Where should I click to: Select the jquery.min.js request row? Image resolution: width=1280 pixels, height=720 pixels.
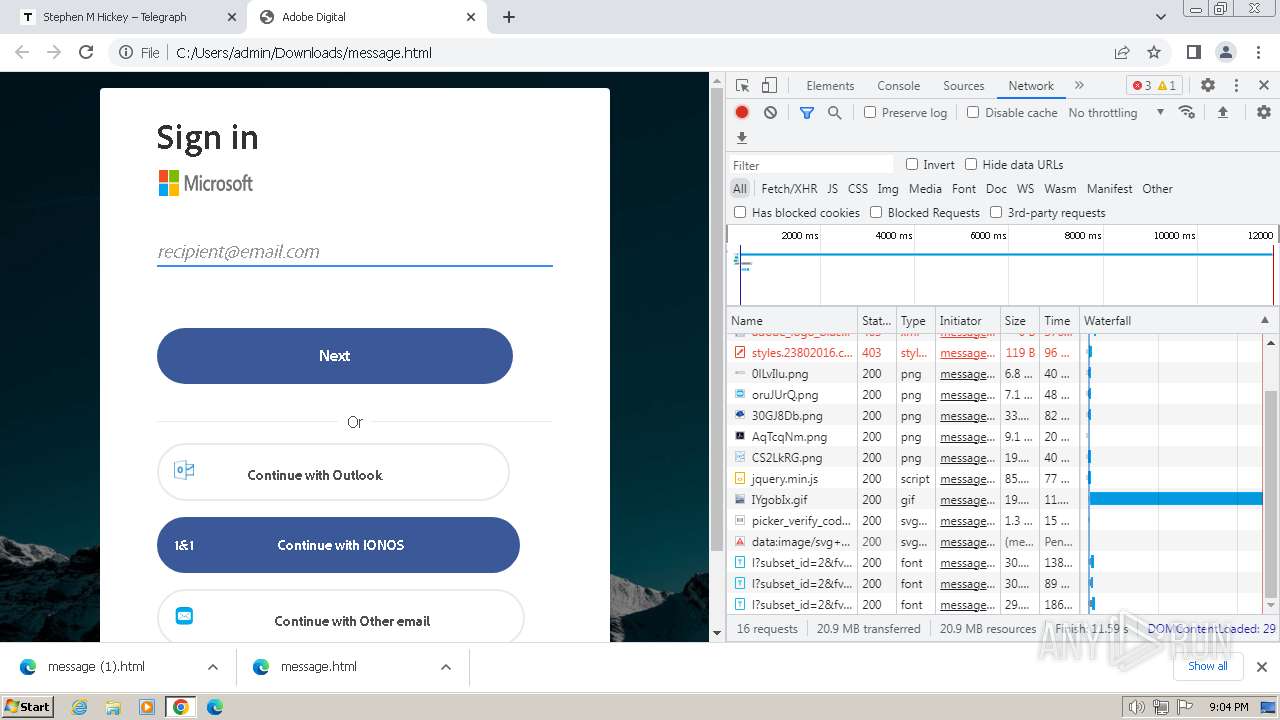click(x=996, y=479)
